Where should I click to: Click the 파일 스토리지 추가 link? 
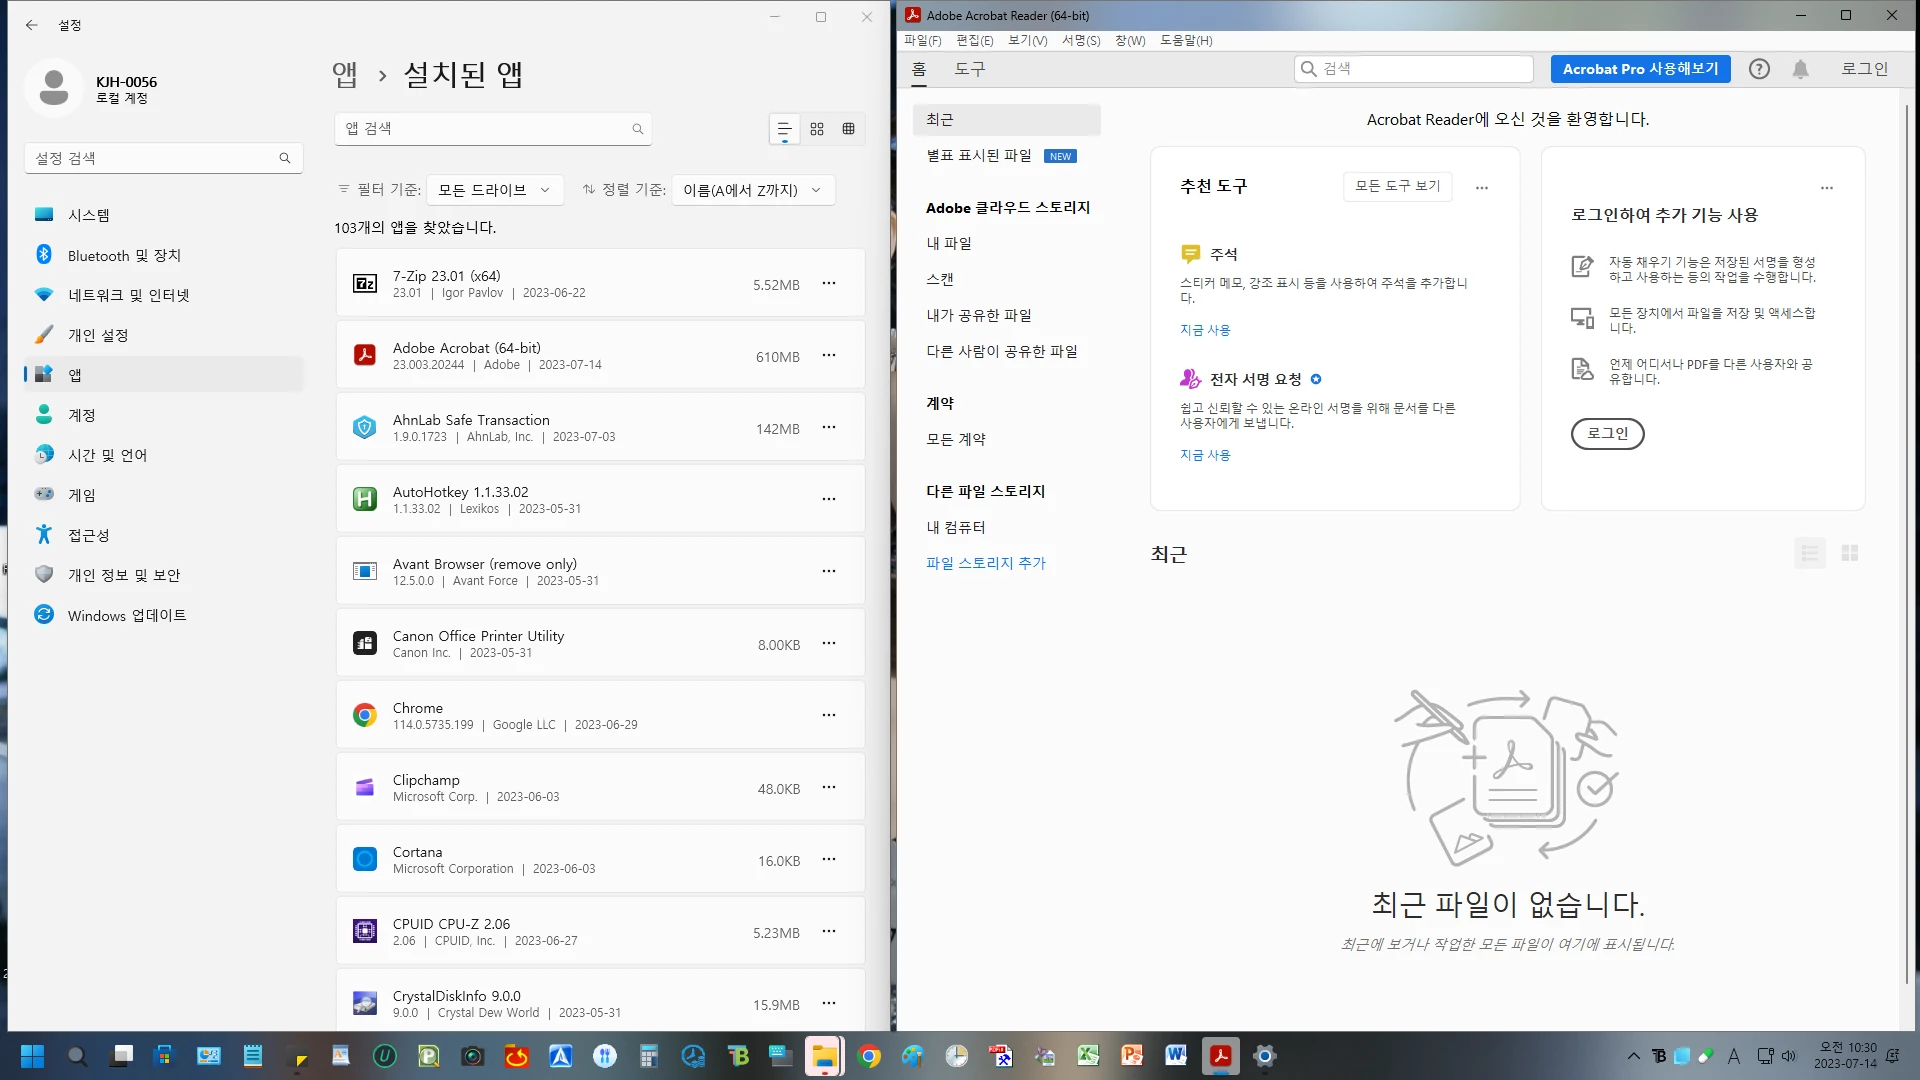[985, 563]
